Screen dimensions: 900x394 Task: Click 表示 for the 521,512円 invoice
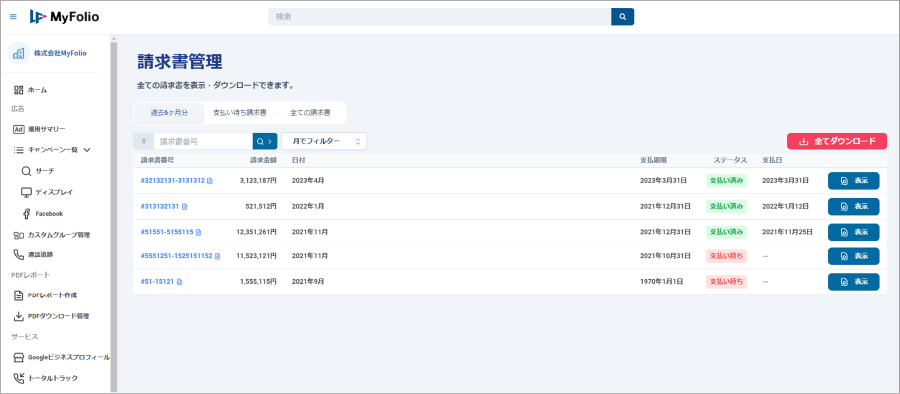854,206
